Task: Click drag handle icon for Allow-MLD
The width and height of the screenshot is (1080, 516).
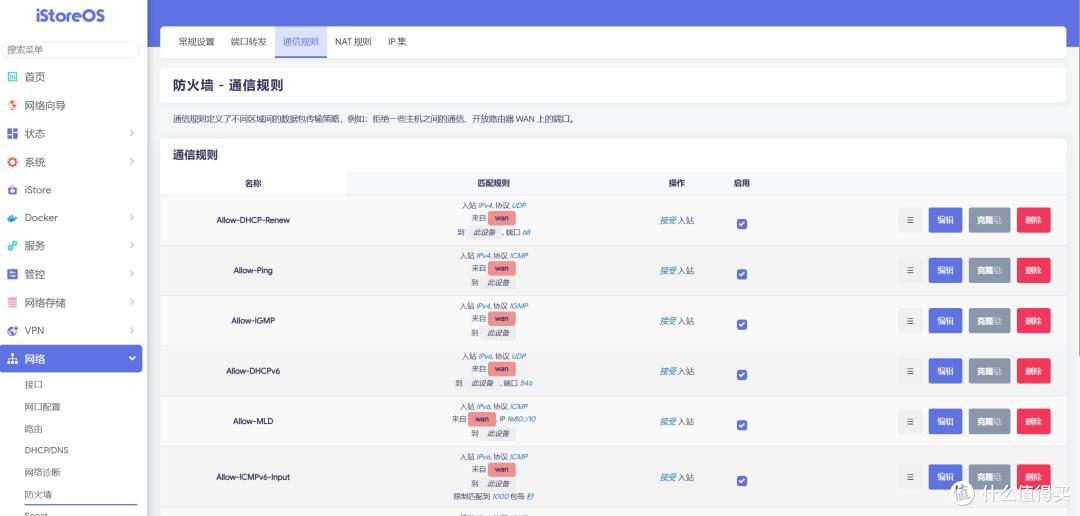Action: (910, 422)
